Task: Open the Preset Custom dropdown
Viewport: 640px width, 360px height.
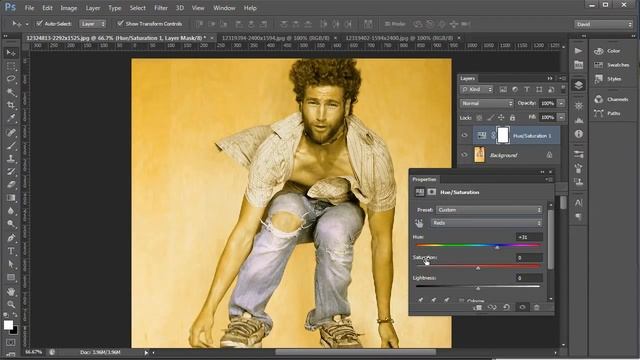Action: pyautogui.click(x=489, y=210)
